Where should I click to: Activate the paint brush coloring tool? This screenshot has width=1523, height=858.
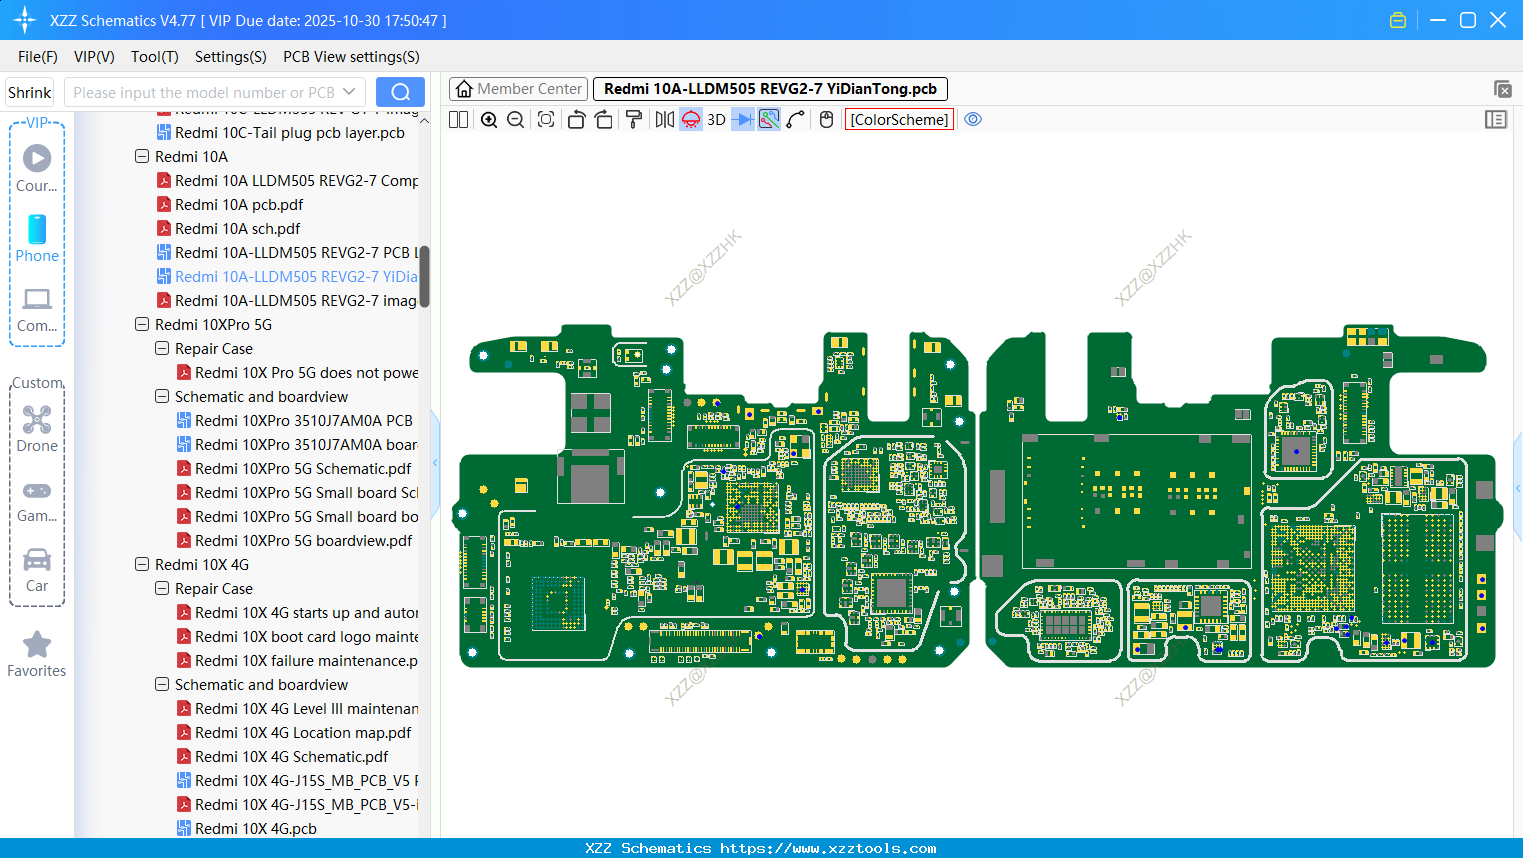pyautogui.click(x=633, y=119)
